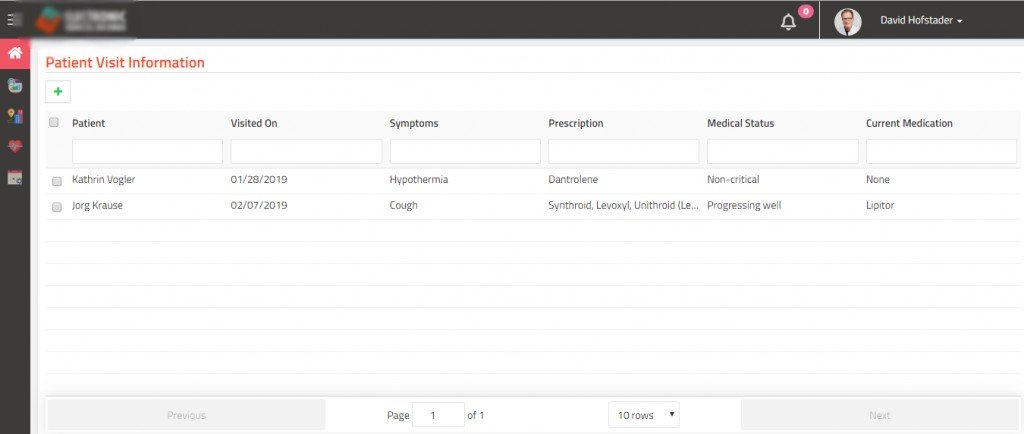The height and width of the screenshot is (434, 1024).
Task: Open the hamburger menu in top bar
Action: [14, 20]
